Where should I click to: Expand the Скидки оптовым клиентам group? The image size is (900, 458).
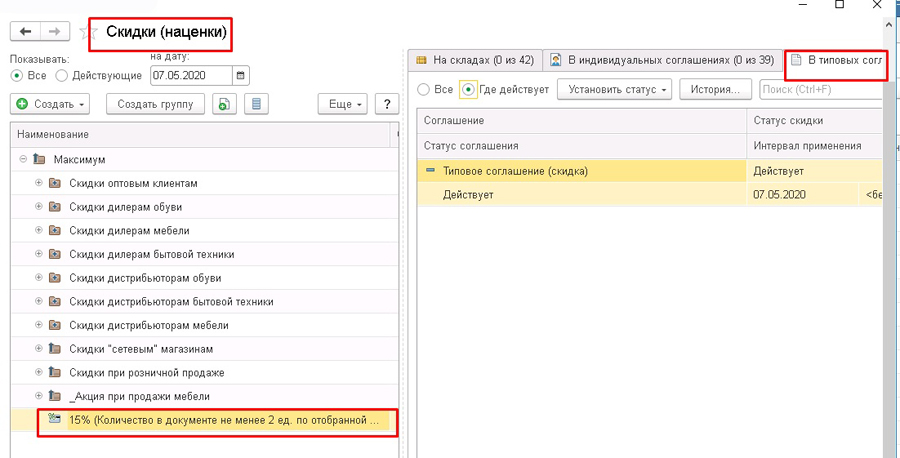(39, 183)
